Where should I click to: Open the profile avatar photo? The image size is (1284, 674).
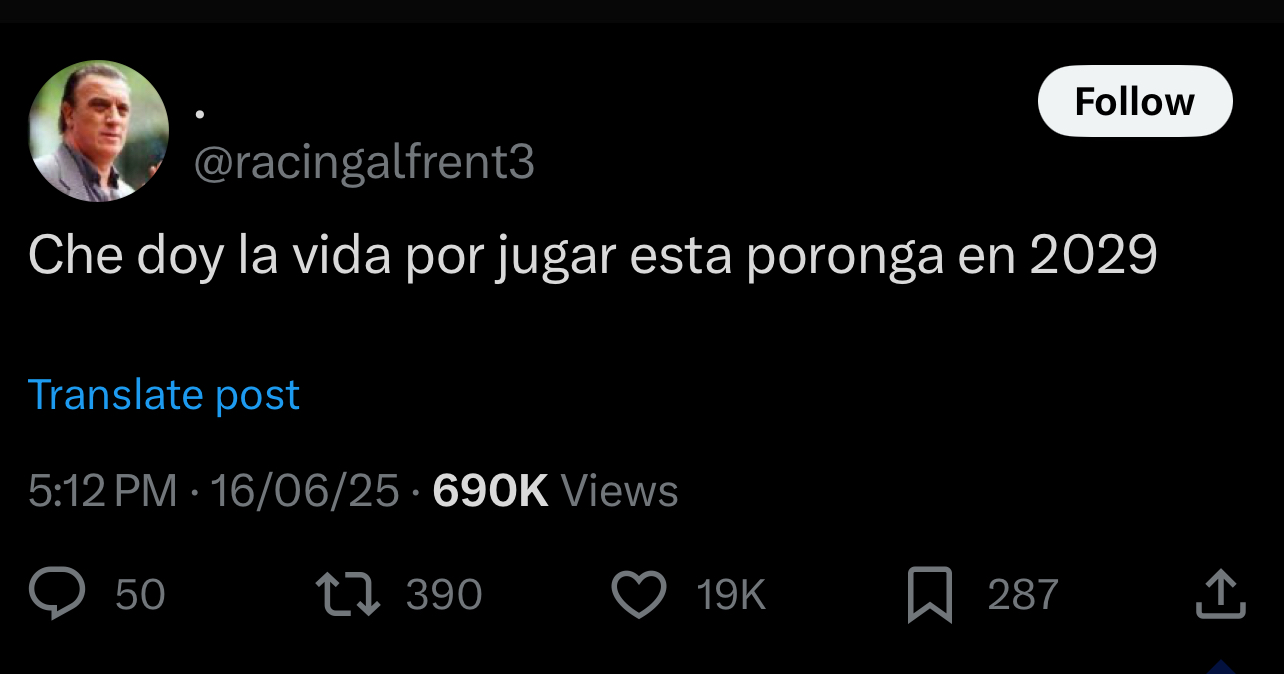pos(98,131)
